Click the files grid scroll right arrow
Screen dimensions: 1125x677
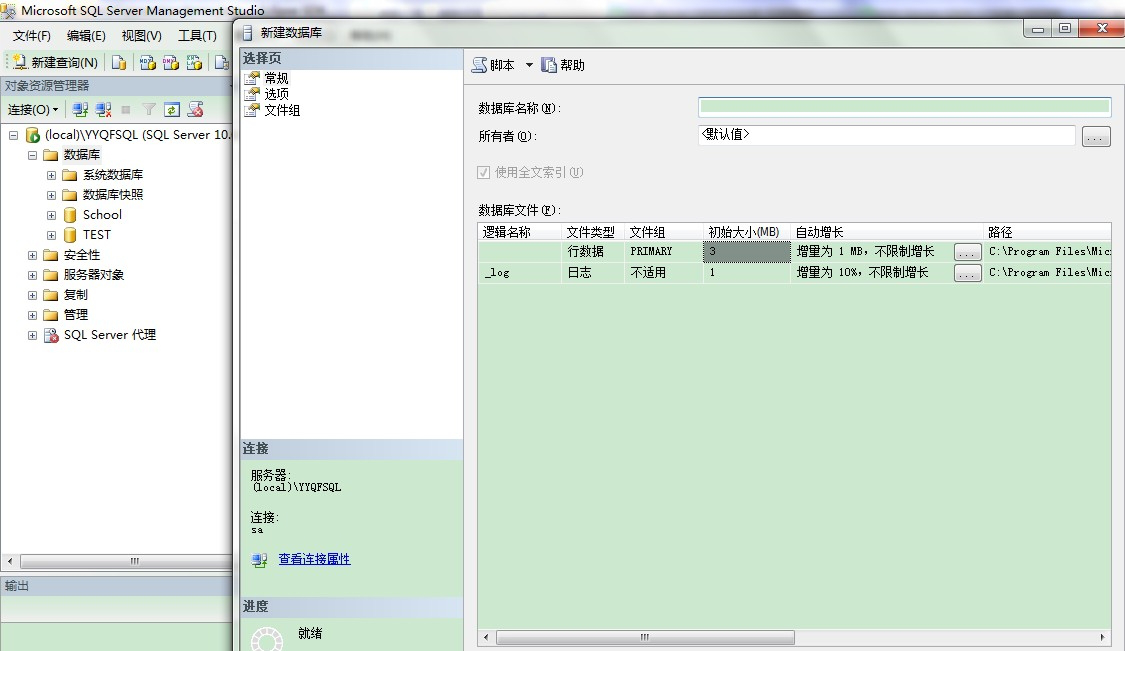[x=1103, y=637]
